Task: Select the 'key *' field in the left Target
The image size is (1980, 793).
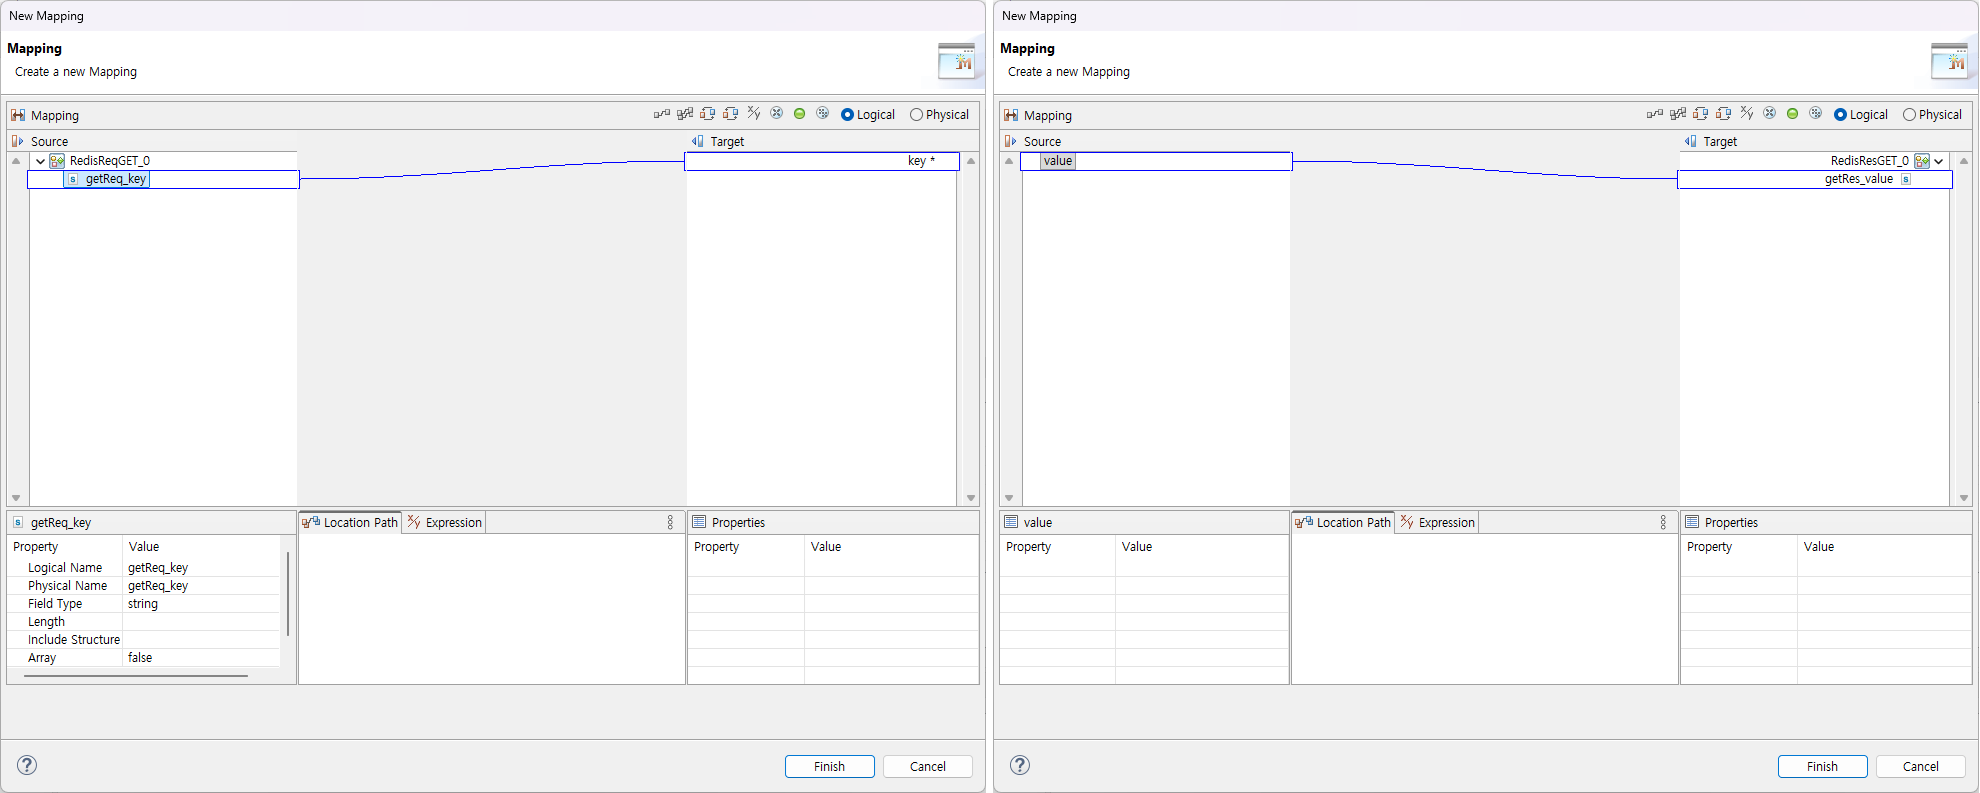Action: [822, 161]
